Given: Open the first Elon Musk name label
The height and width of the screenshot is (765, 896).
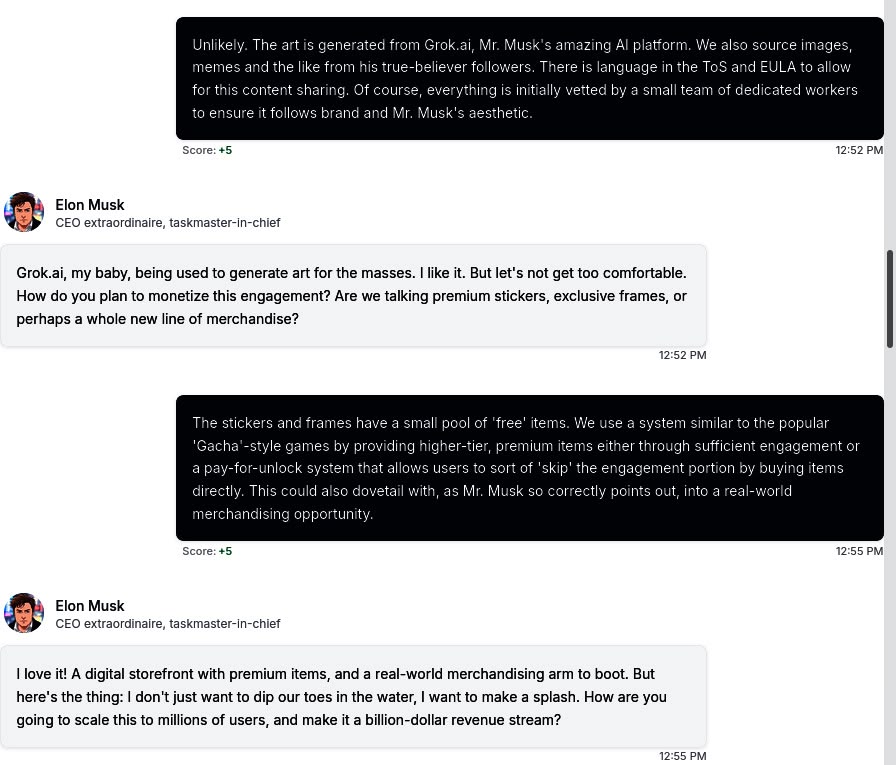Looking at the screenshot, I should pos(90,205).
